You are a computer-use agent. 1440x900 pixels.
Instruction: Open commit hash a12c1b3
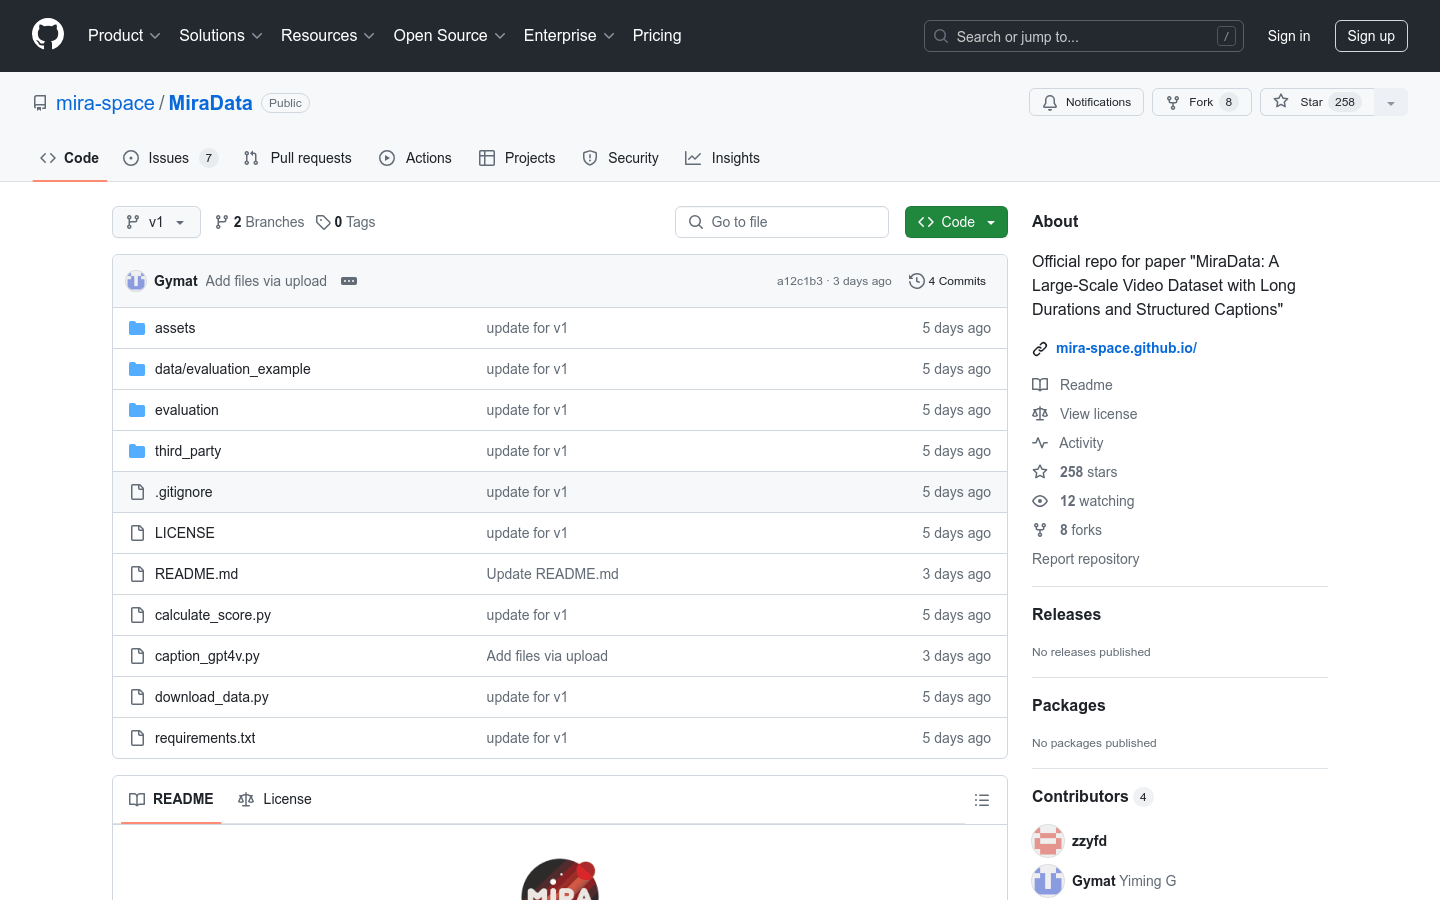tap(799, 281)
